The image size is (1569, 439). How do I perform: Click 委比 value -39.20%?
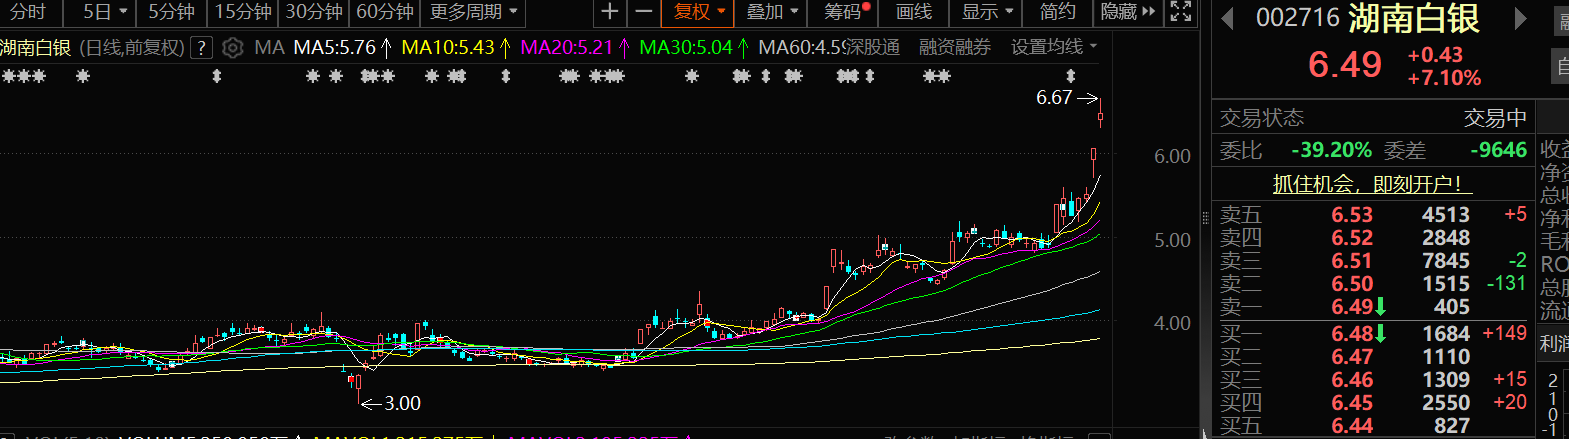pyautogui.click(x=1331, y=150)
